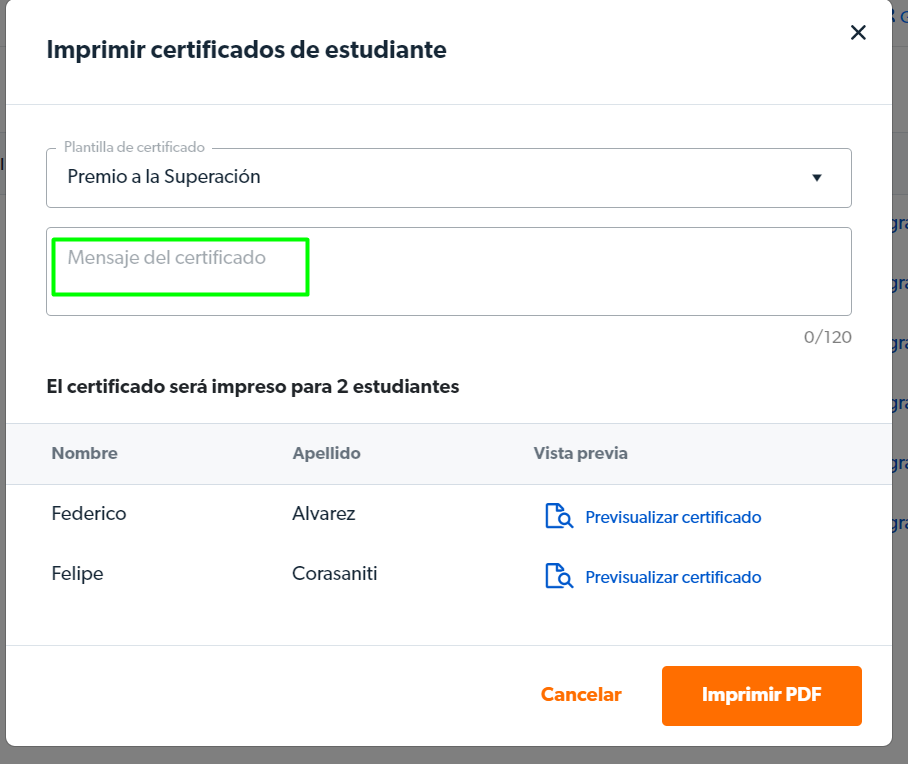908x764 pixels.
Task: Click the Vista previa column header
Action: tap(580, 454)
